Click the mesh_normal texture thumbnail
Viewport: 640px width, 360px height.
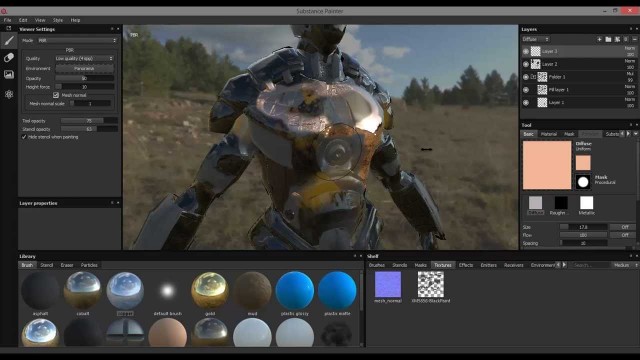point(388,284)
